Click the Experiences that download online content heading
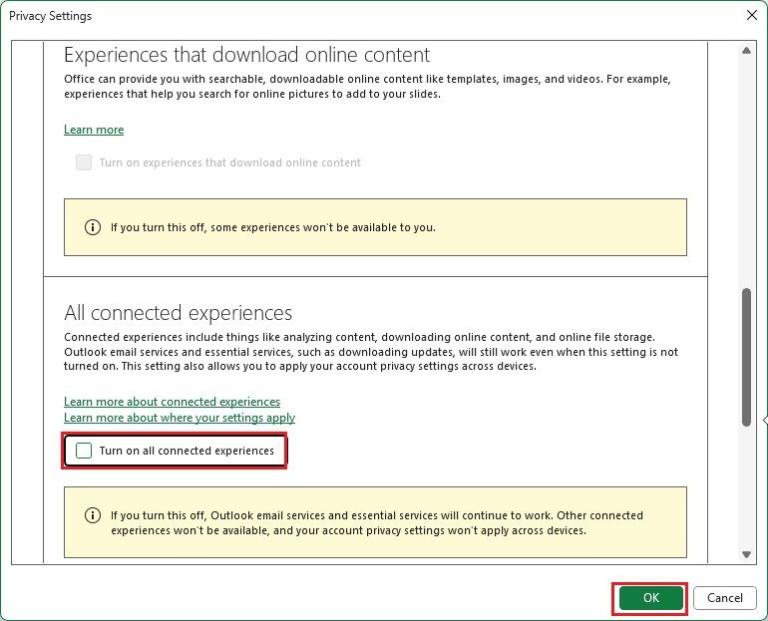 pyautogui.click(x=247, y=55)
